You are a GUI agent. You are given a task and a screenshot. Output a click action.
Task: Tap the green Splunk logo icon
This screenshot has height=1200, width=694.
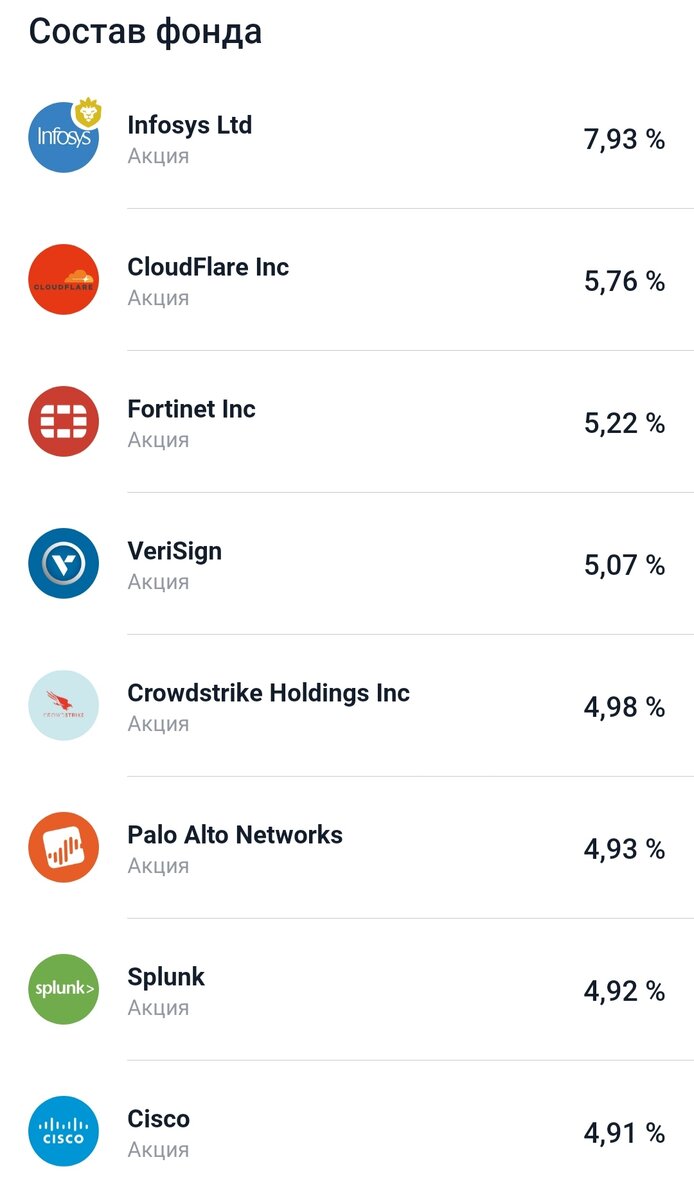(x=63, y=989)
